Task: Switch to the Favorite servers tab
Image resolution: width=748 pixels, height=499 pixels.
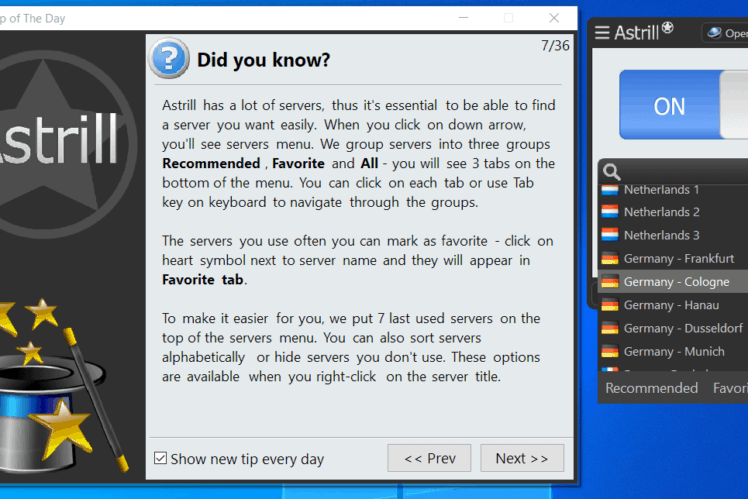Action: coord(730,388)
